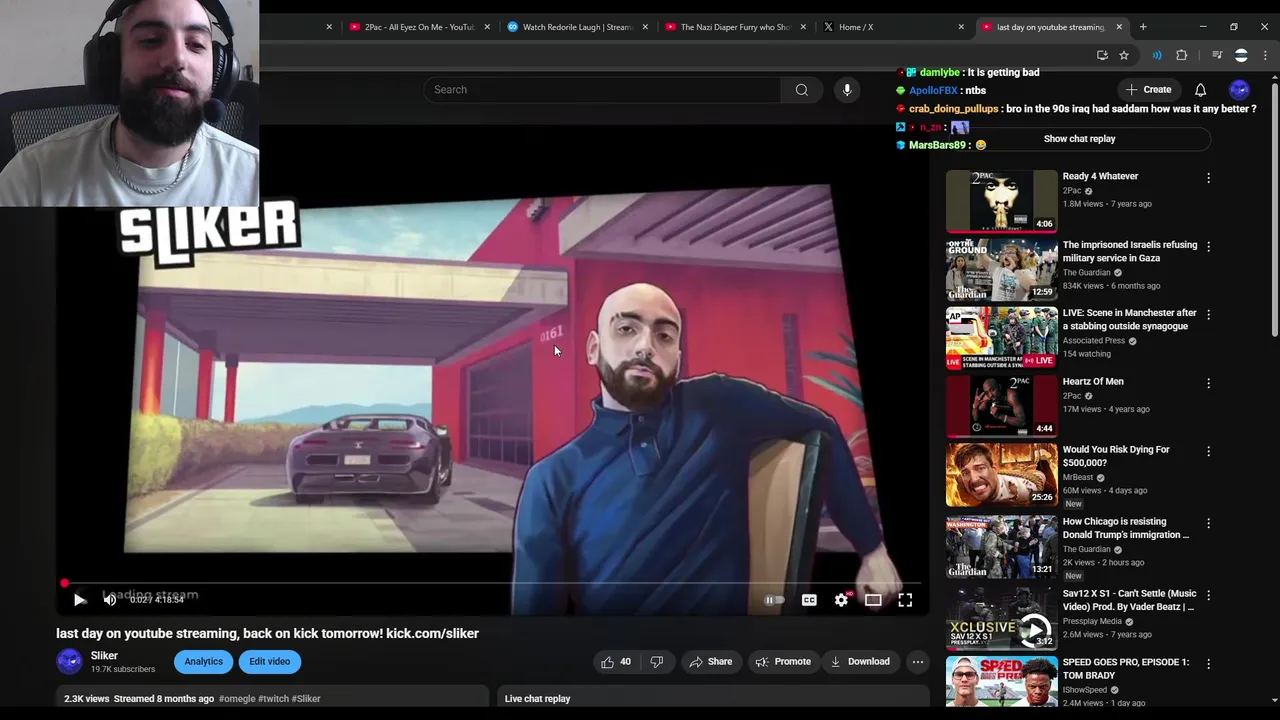The width and height of the screenshot is (1280, 720).
Task: Open video player settings gear
Action: pos(841,600)
